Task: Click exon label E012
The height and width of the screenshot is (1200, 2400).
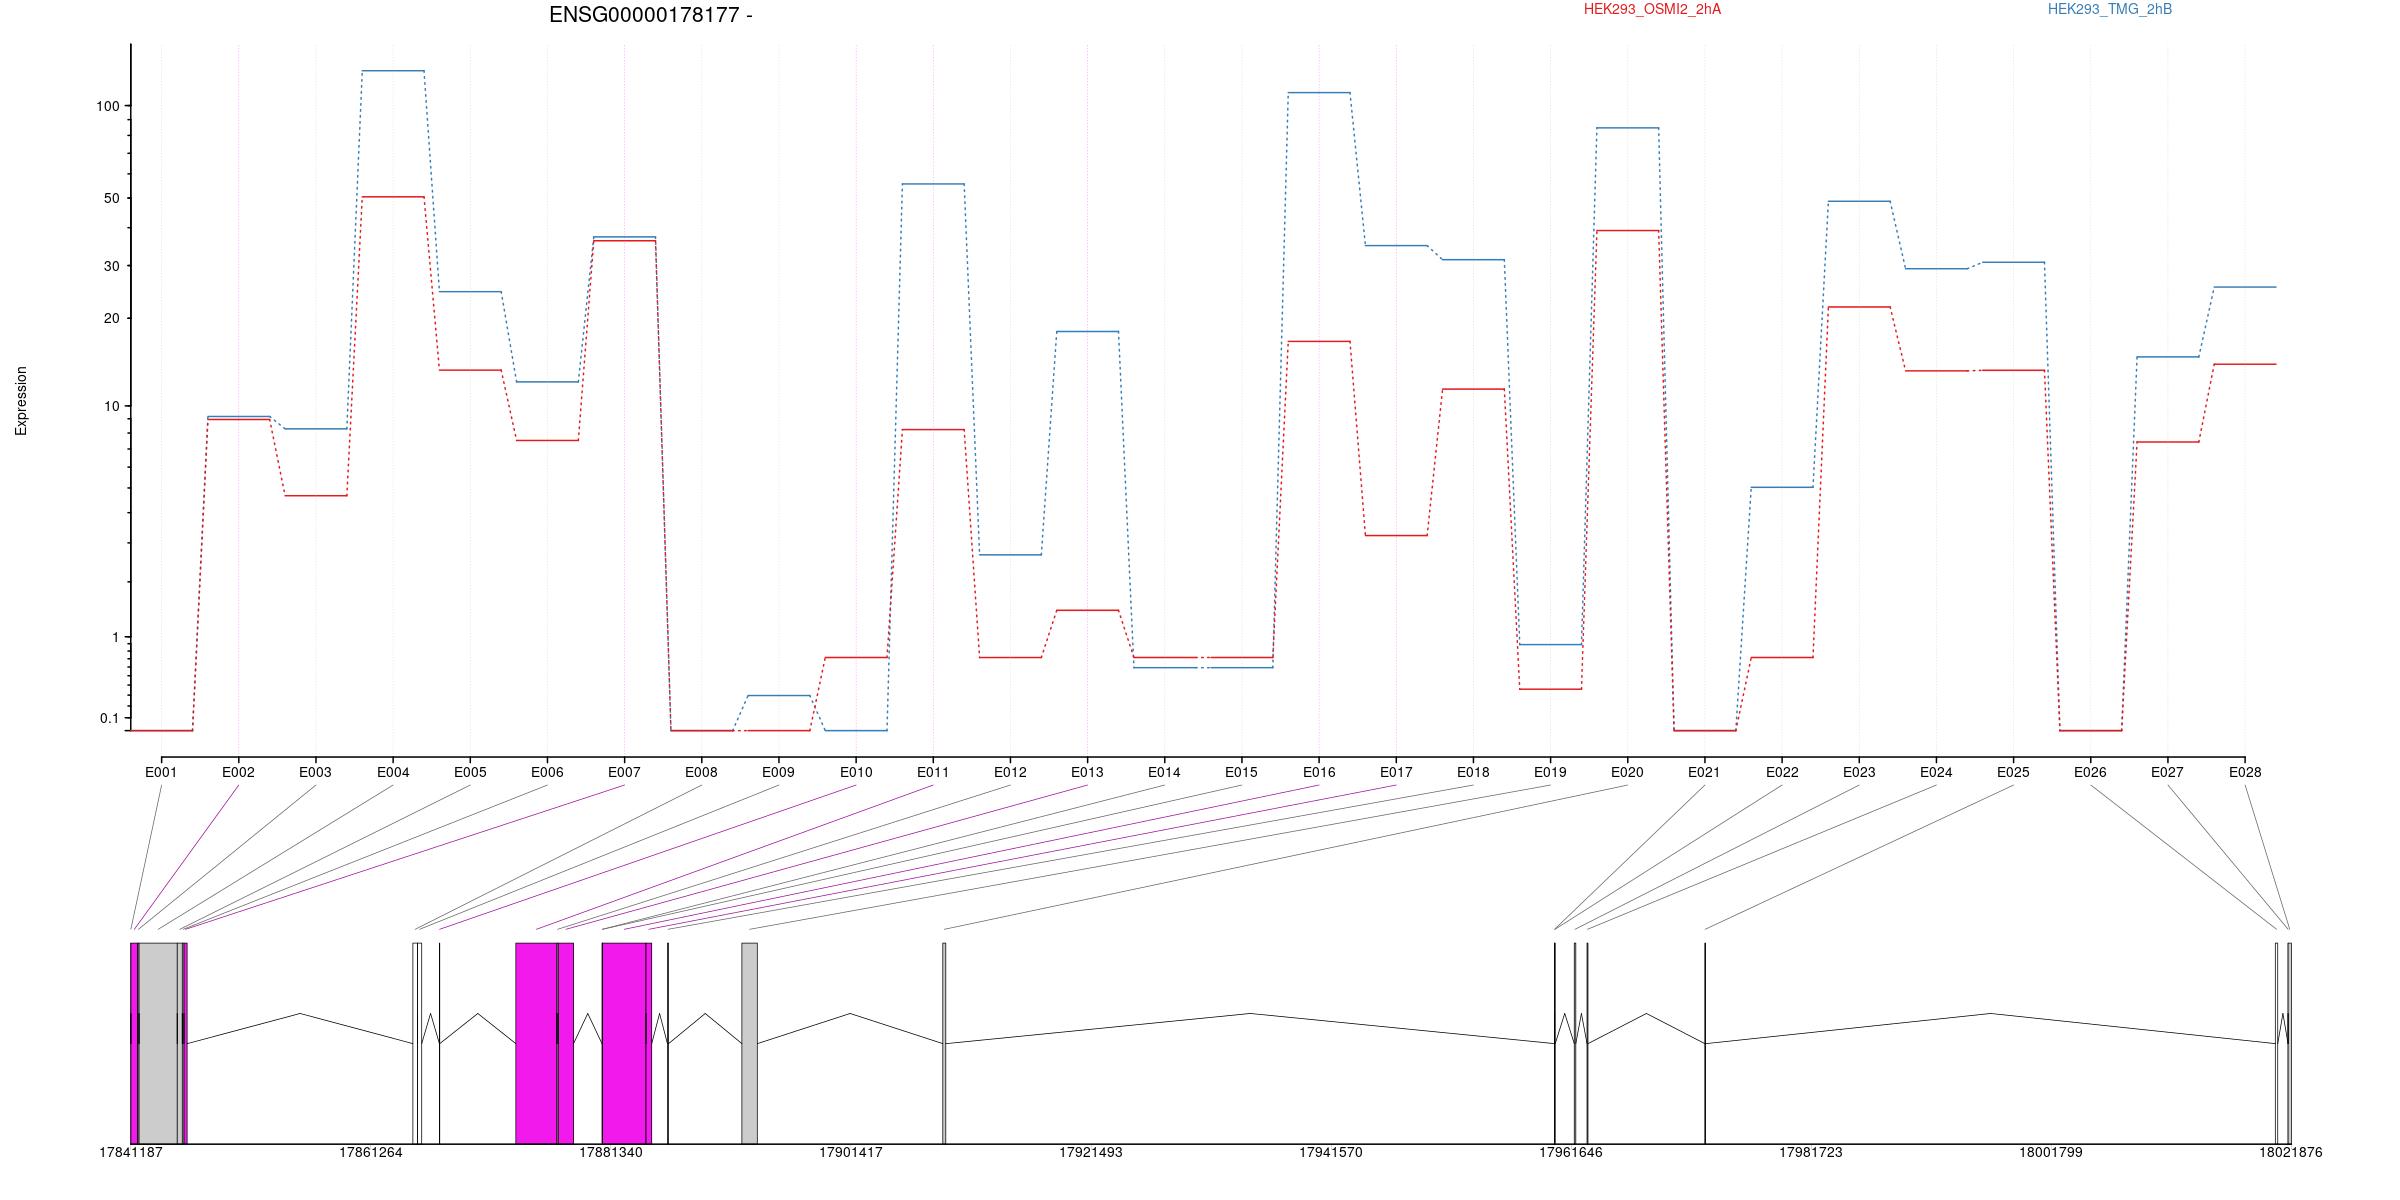Action: click(x=1010, y=772)
